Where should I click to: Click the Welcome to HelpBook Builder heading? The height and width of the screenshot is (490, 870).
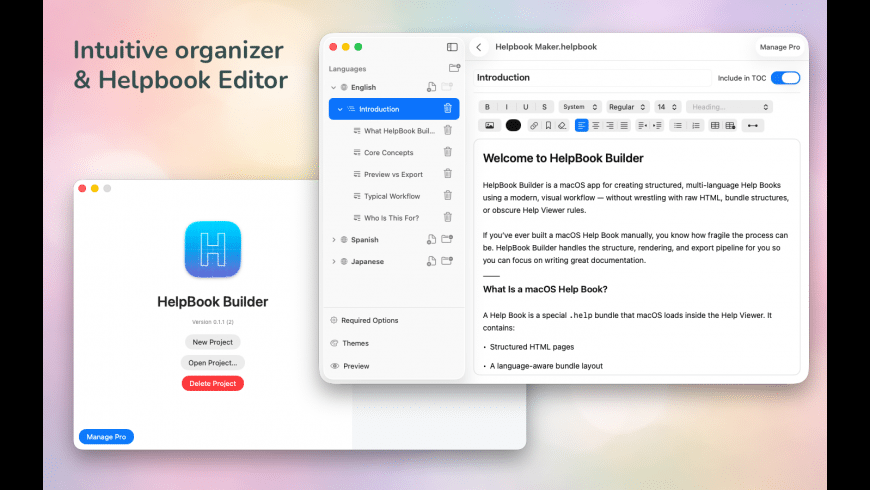tap(563, 158)
